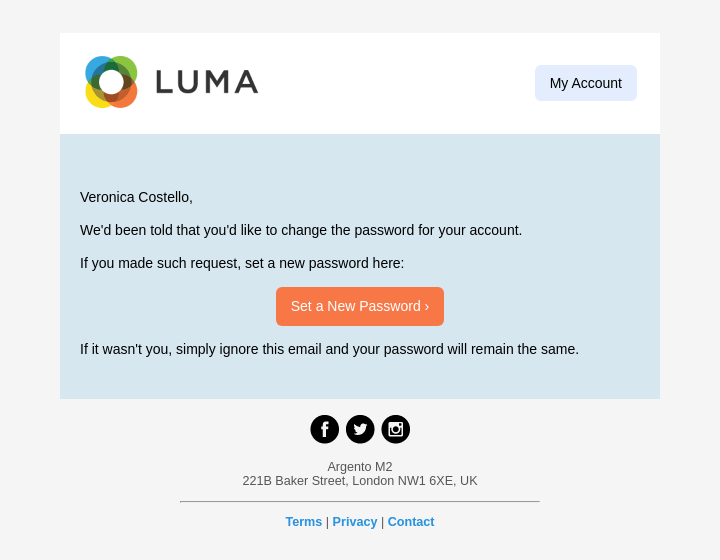Click the 221B Baker Street address line
Viewport: 720px width, 560px height.
(x=360, y=481)
